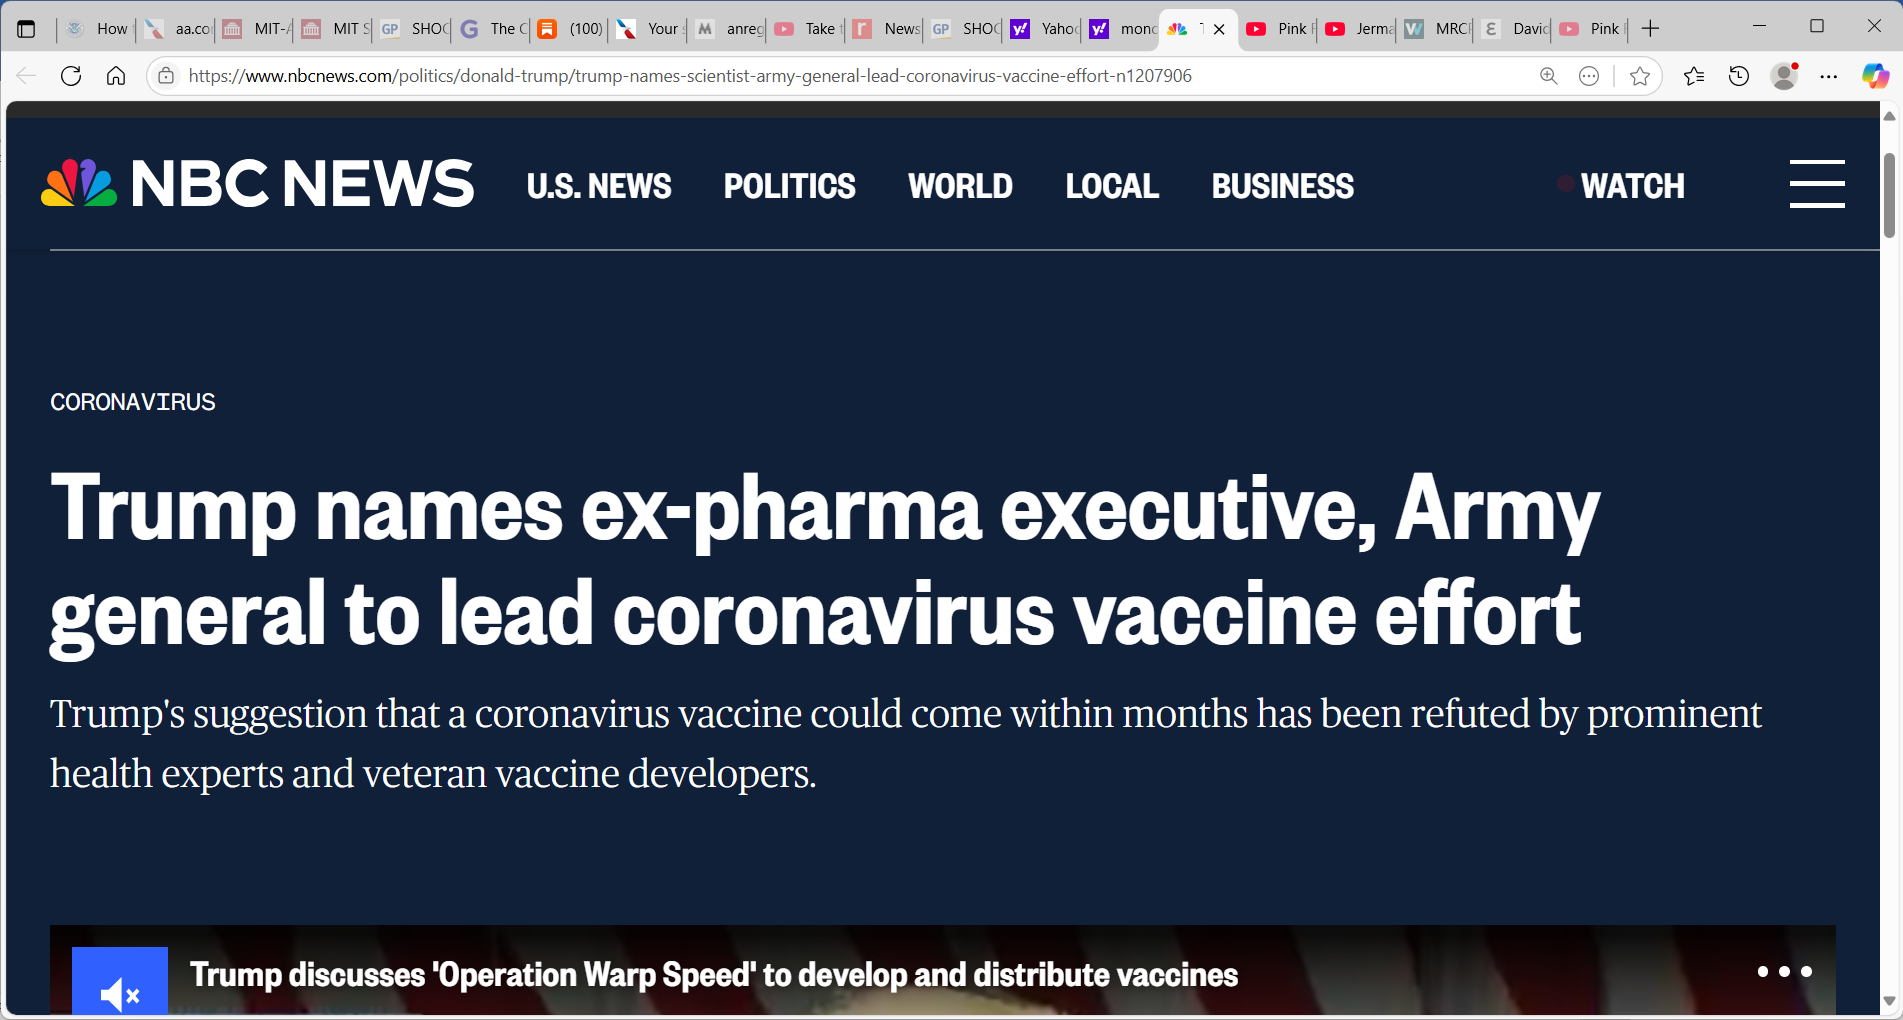Switch to the 'MIT-' tab
This screenshot has height=1020, width=1903.
point(257,29)
